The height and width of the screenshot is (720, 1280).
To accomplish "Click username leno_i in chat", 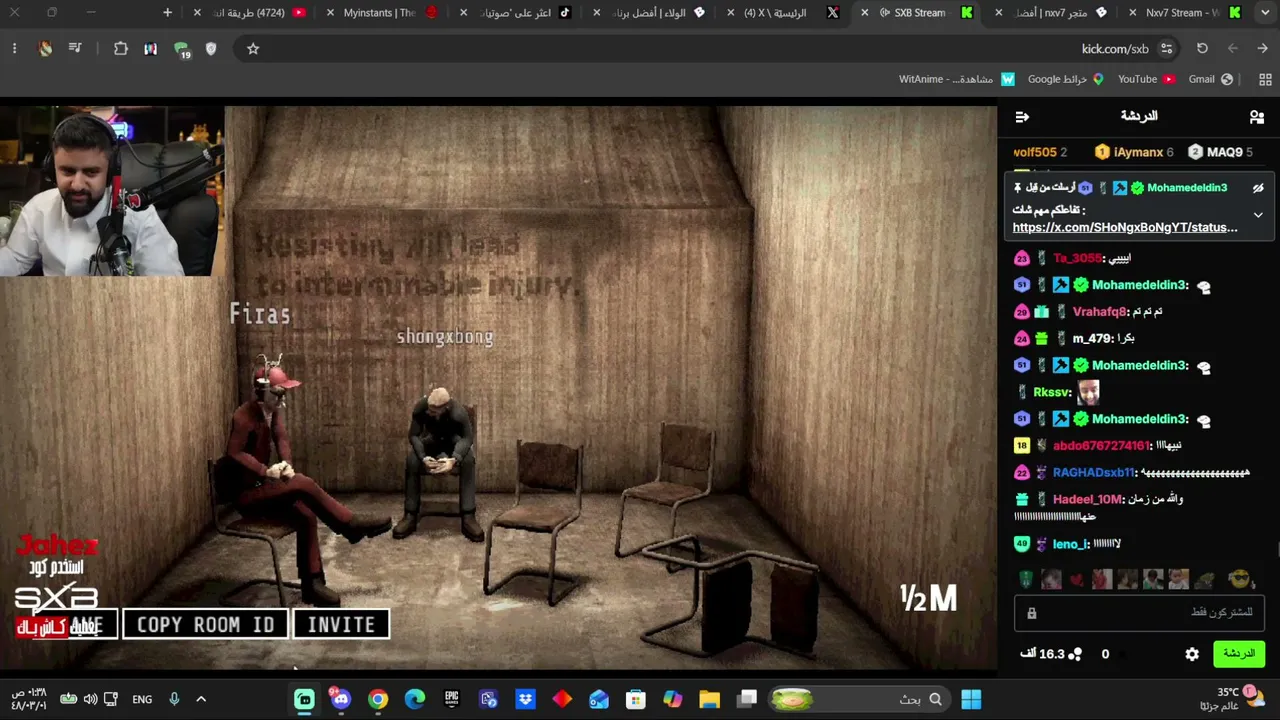I will [x=1070, y=545].
